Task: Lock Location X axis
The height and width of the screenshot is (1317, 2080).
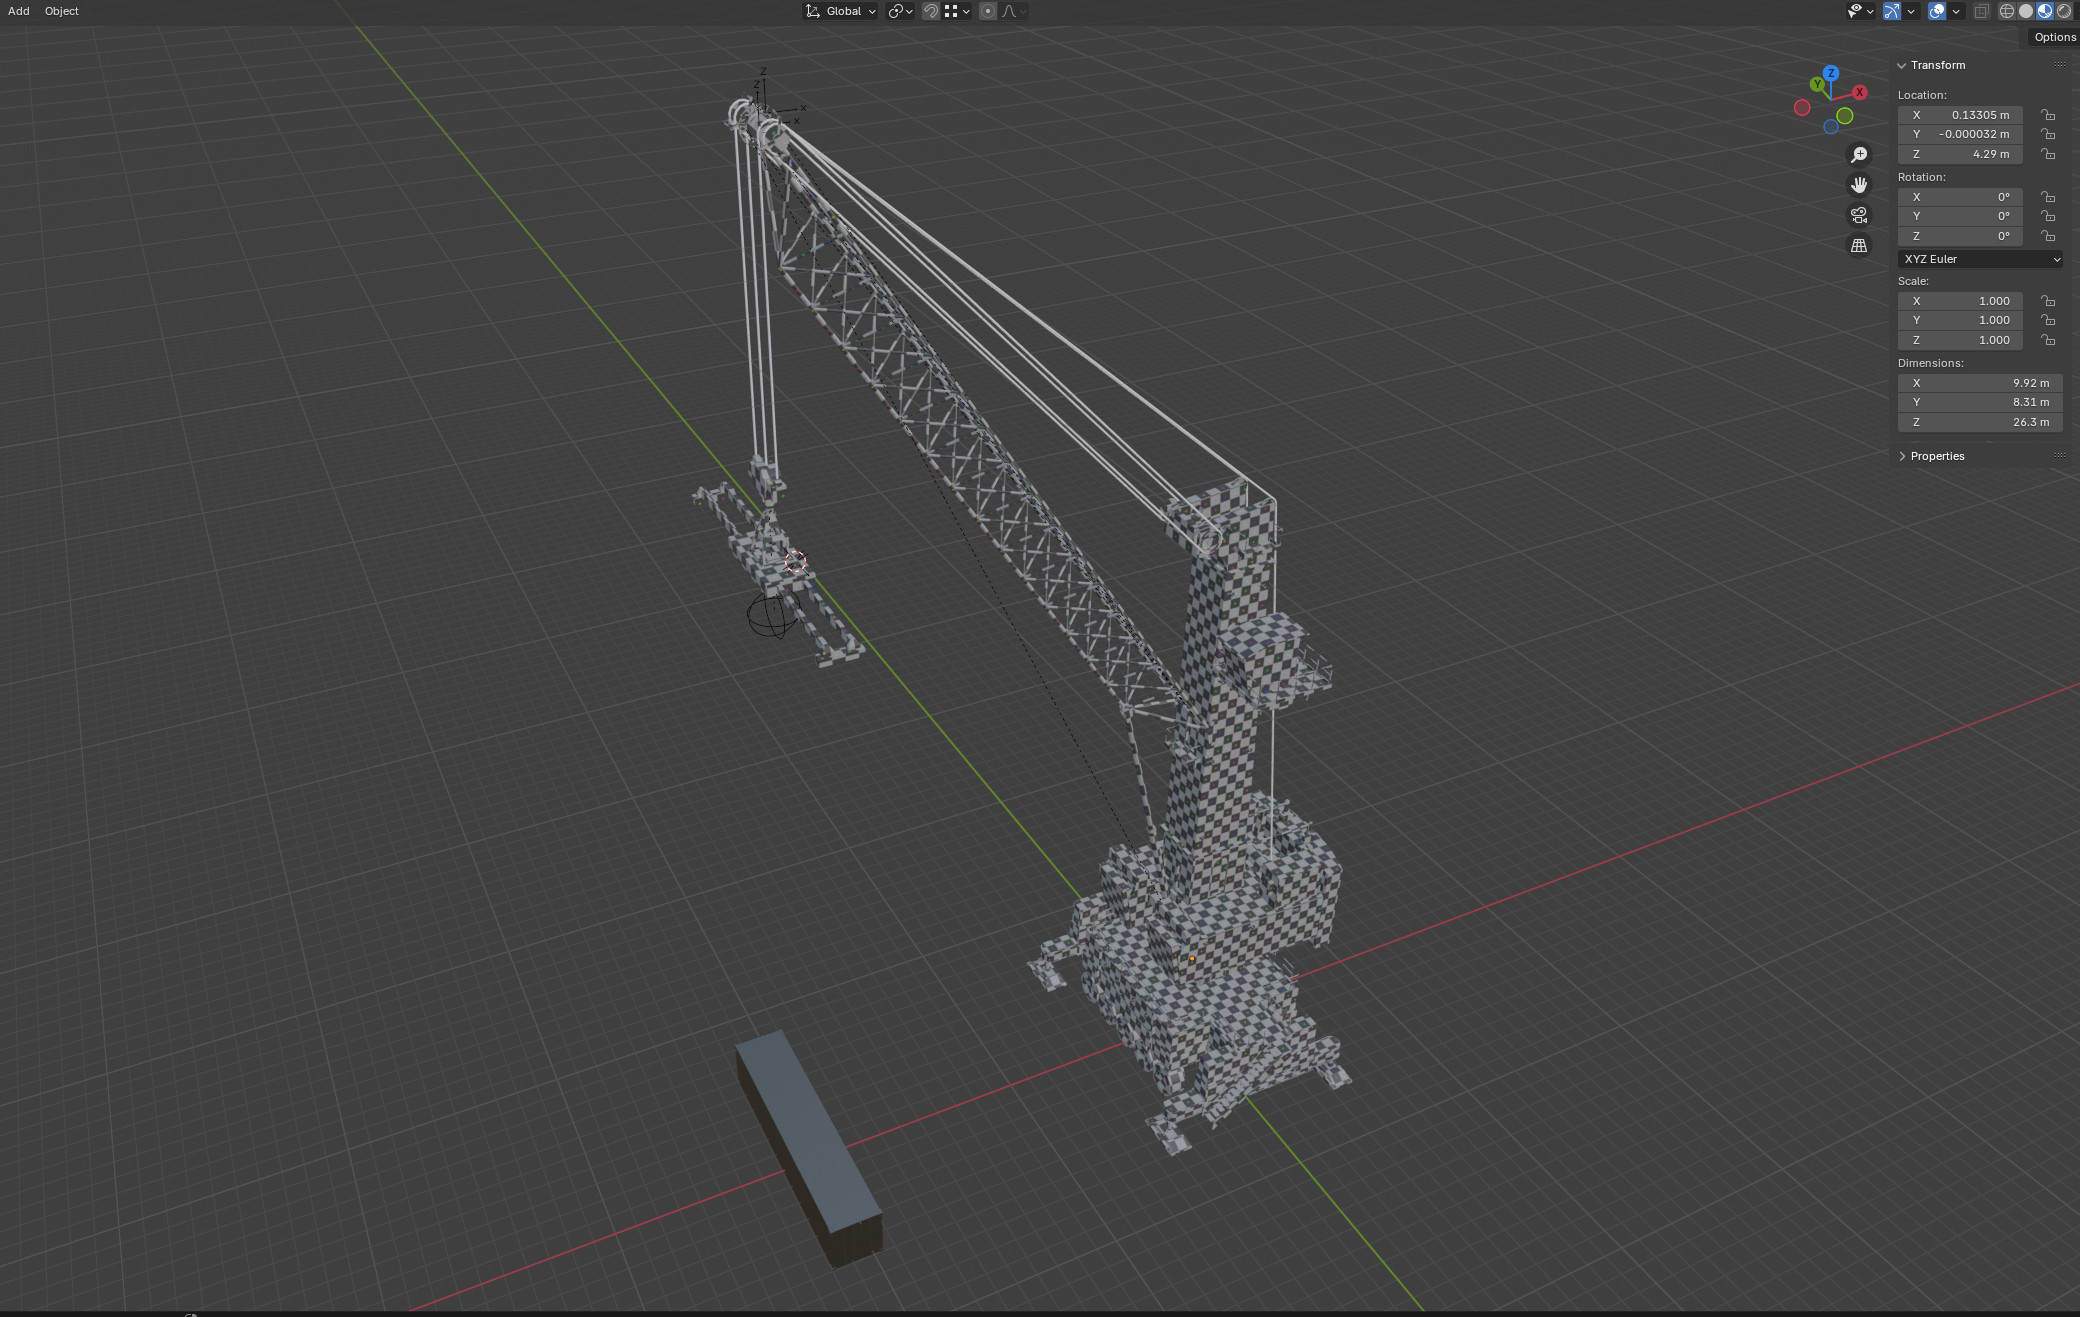Action: [x=2048, y=115]
